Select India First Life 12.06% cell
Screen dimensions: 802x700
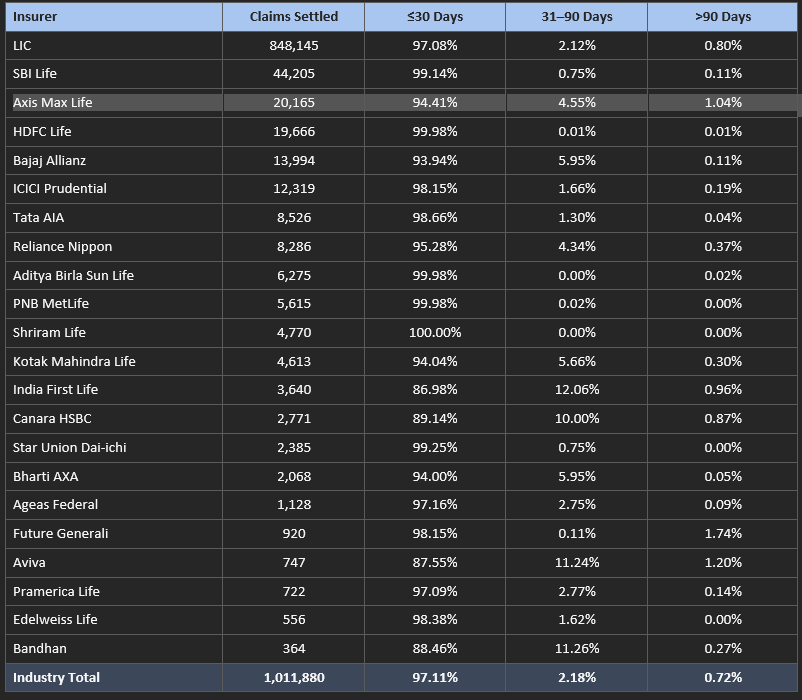[x=576, y=390]
